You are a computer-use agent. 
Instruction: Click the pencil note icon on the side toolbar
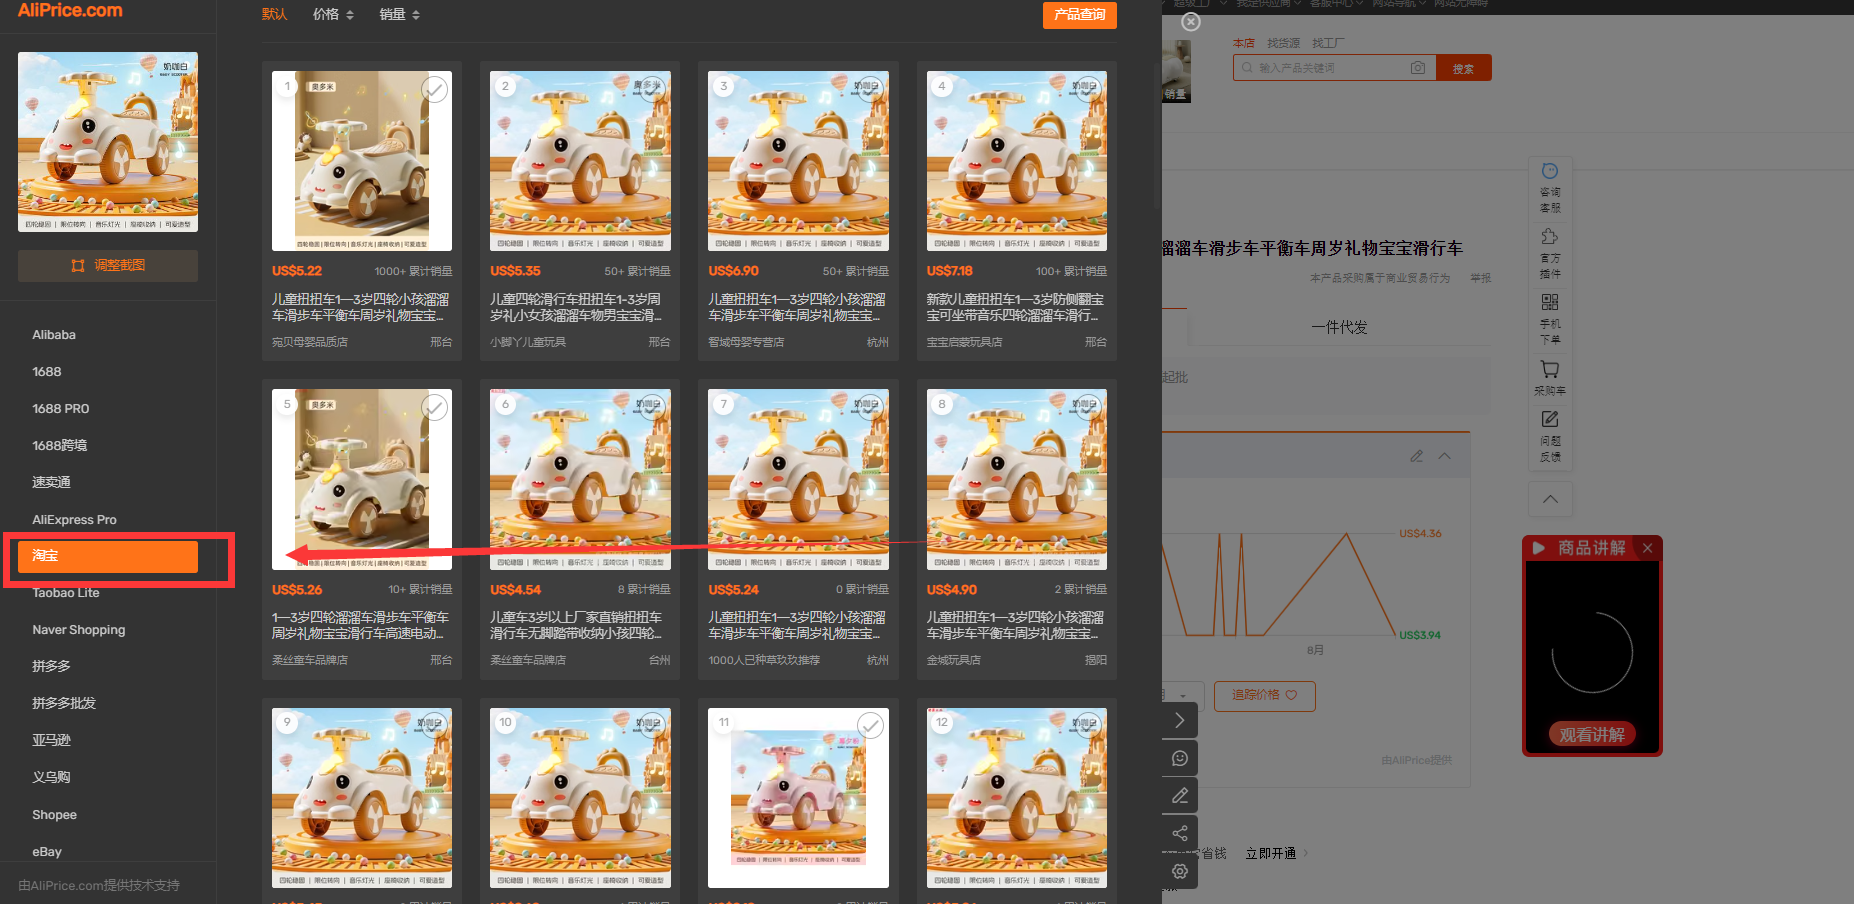coord(1180,796)
